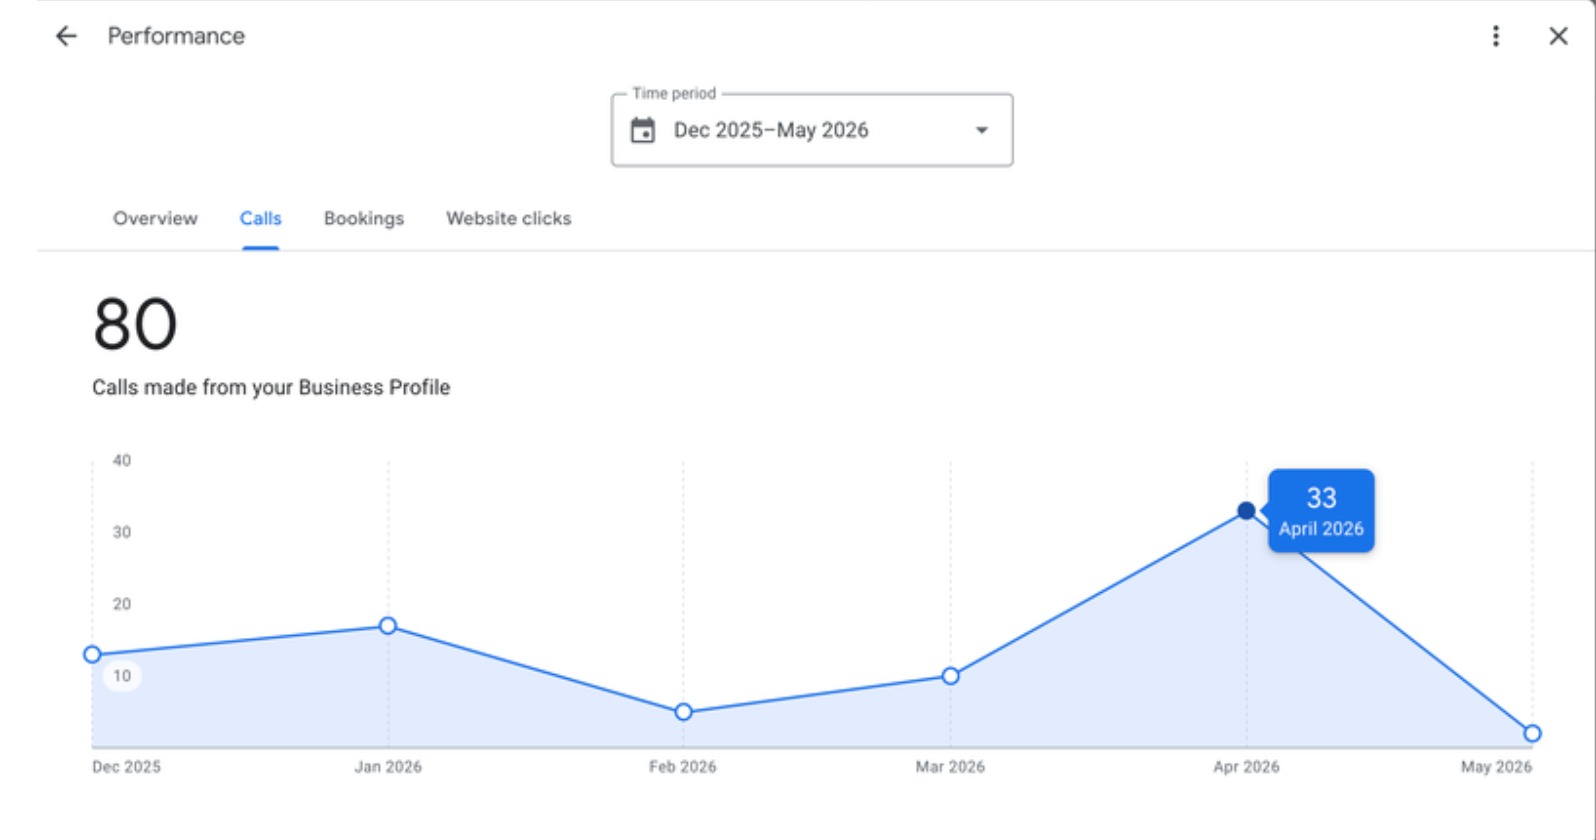Open the Bookings tab

364,218
